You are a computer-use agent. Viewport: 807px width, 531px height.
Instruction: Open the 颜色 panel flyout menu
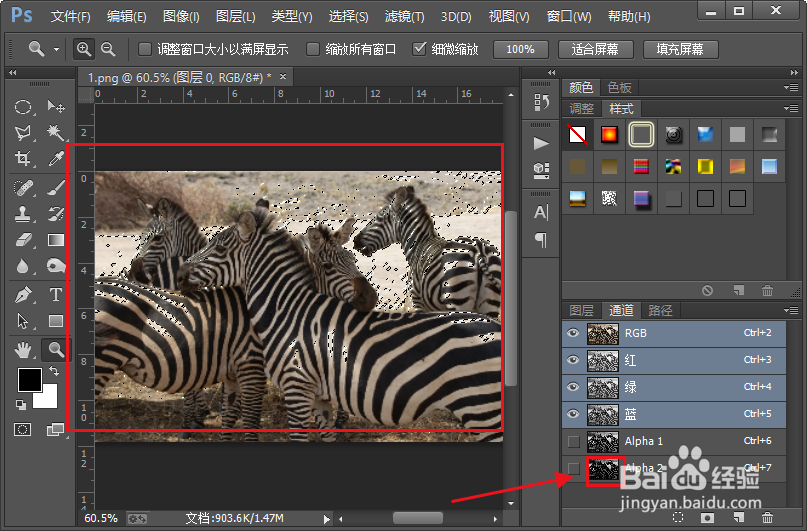[x=791, y=87]
